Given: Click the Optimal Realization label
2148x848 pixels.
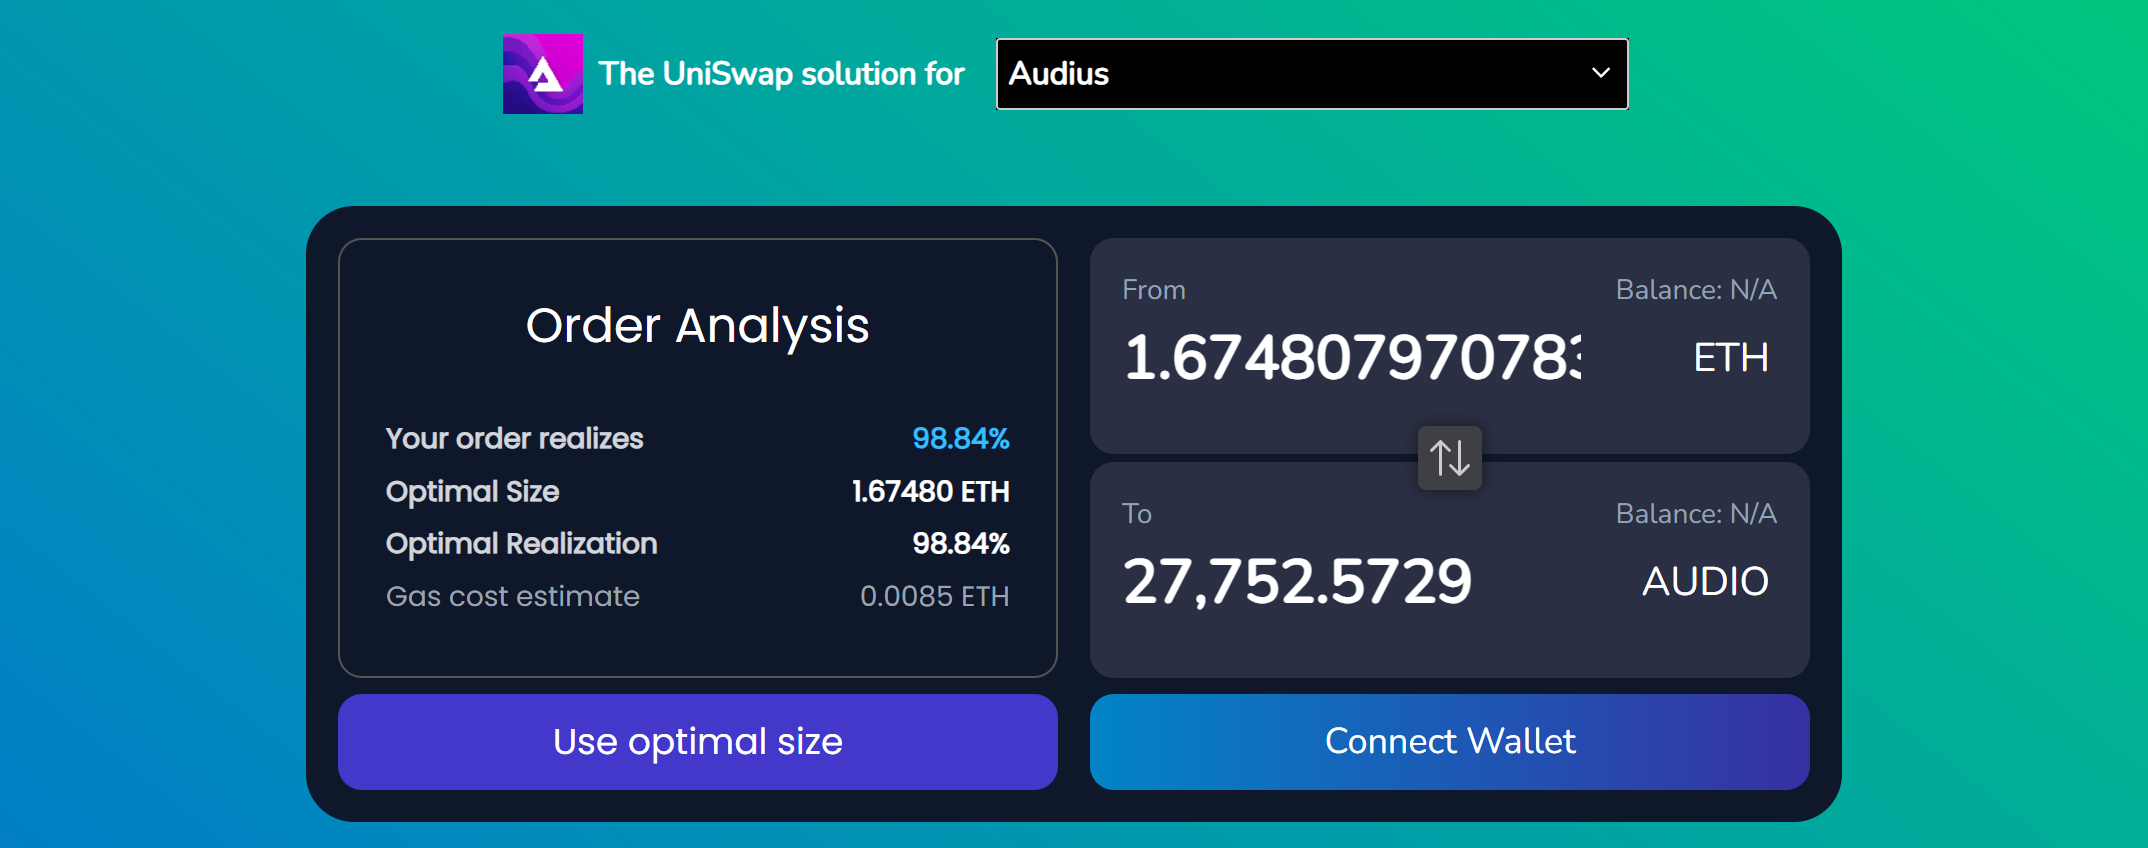Looking at the screenshot, I should tap(521, 544).
